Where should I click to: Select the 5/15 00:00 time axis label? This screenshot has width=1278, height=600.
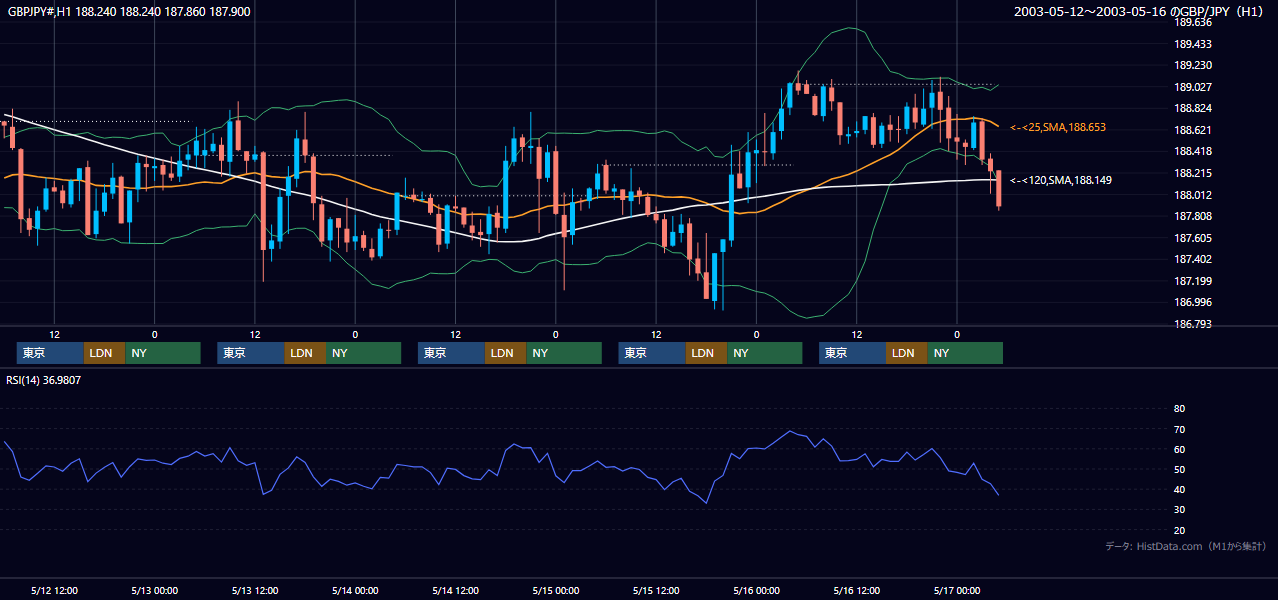tap(555, 590)
